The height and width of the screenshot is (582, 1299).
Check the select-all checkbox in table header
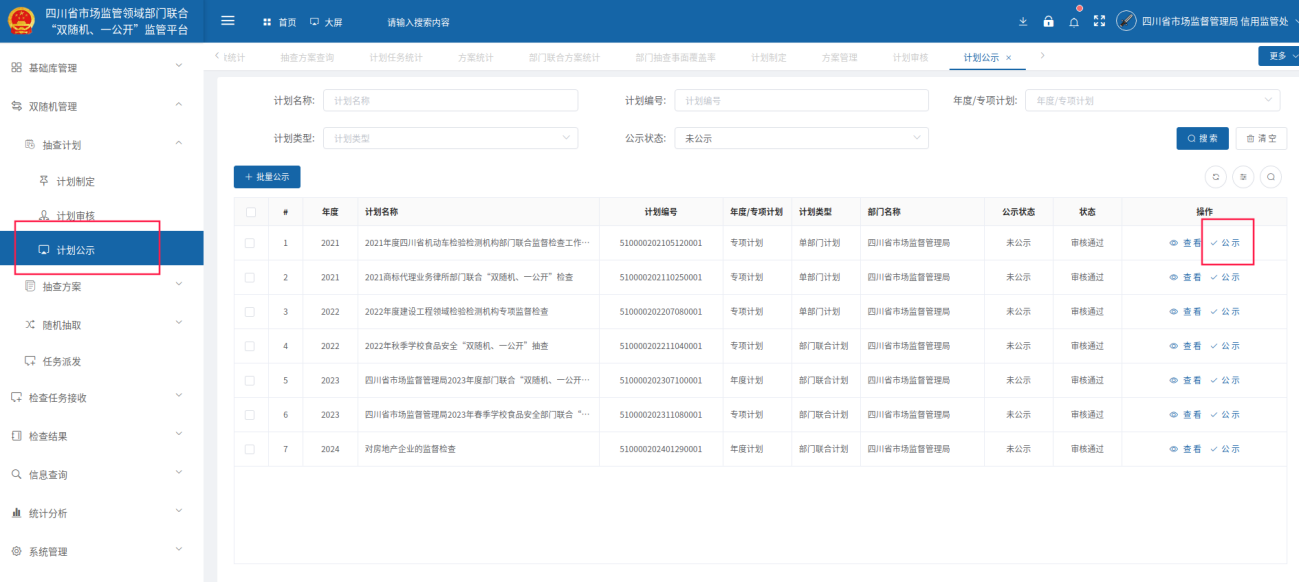pyautogui.click(x=251, y=212)
